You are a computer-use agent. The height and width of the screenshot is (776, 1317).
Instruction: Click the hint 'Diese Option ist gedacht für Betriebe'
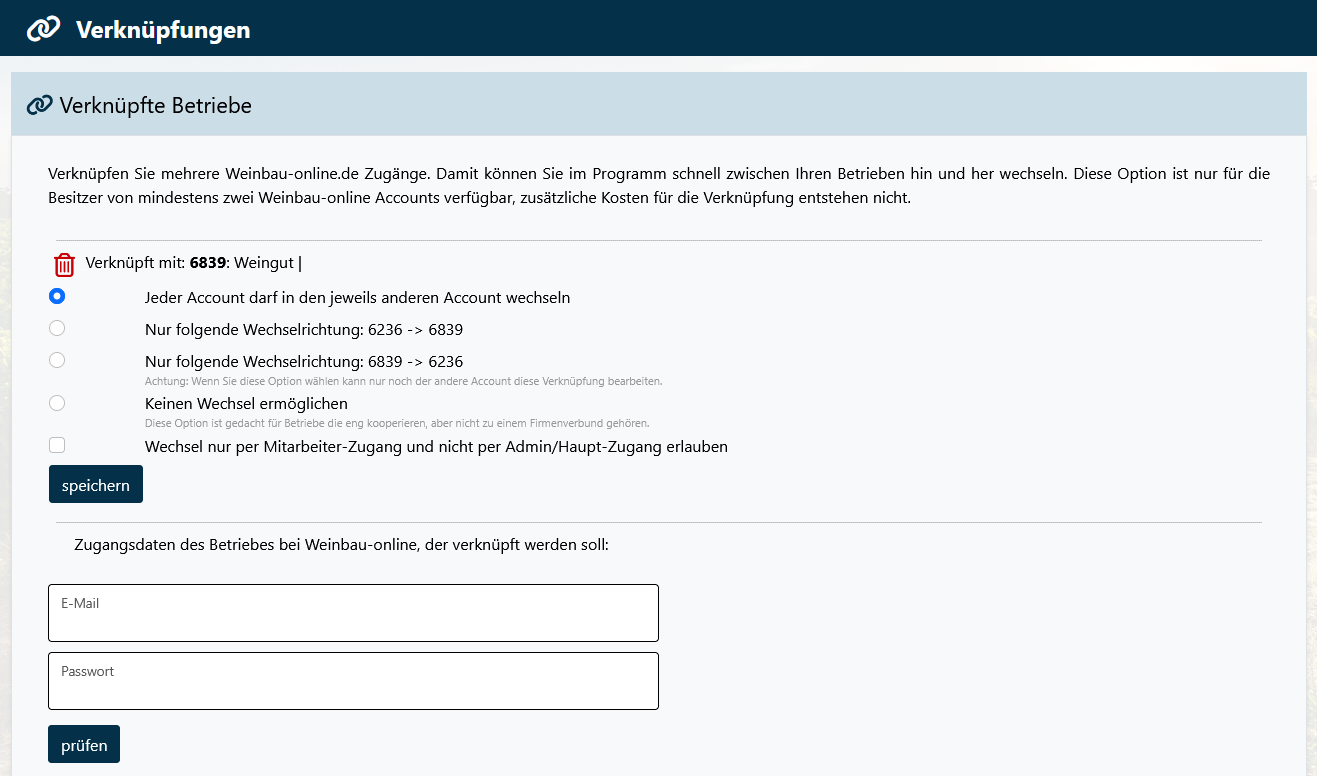[x=397, y=423]
